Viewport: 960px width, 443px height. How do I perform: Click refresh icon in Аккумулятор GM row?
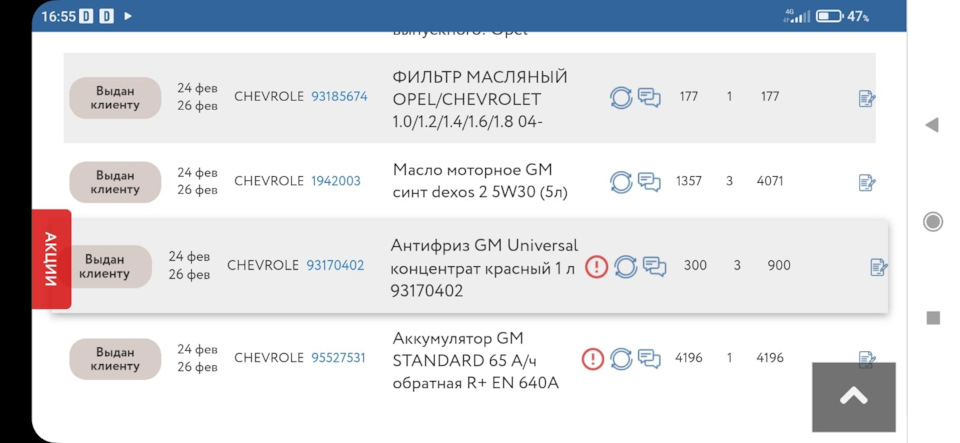(x=621, y=359)
